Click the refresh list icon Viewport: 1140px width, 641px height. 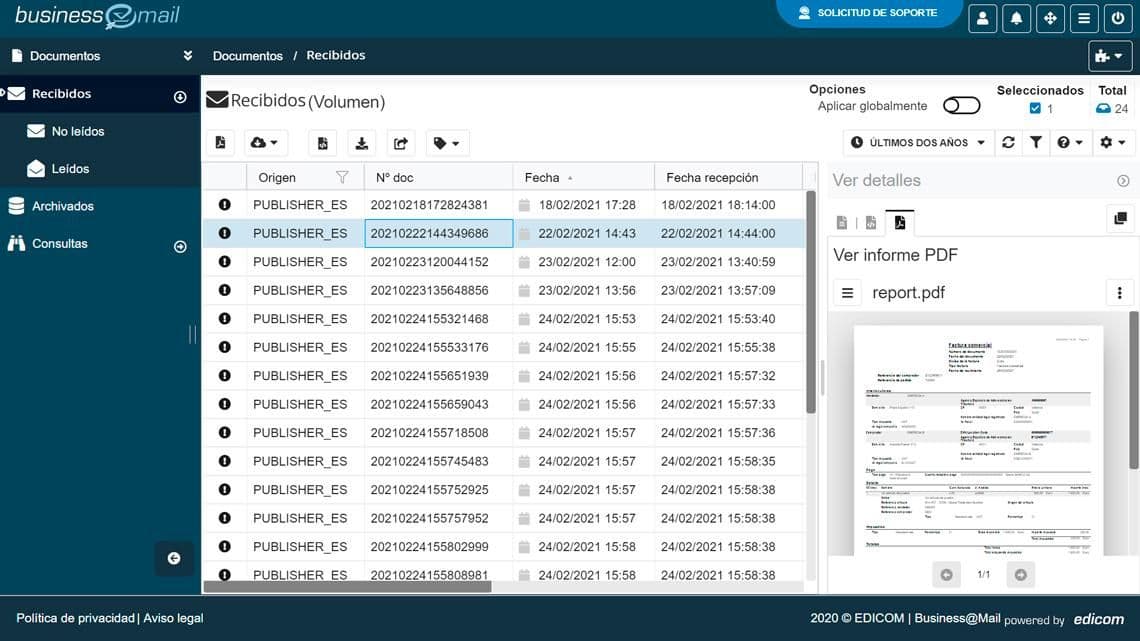[x=1008, y=143]
